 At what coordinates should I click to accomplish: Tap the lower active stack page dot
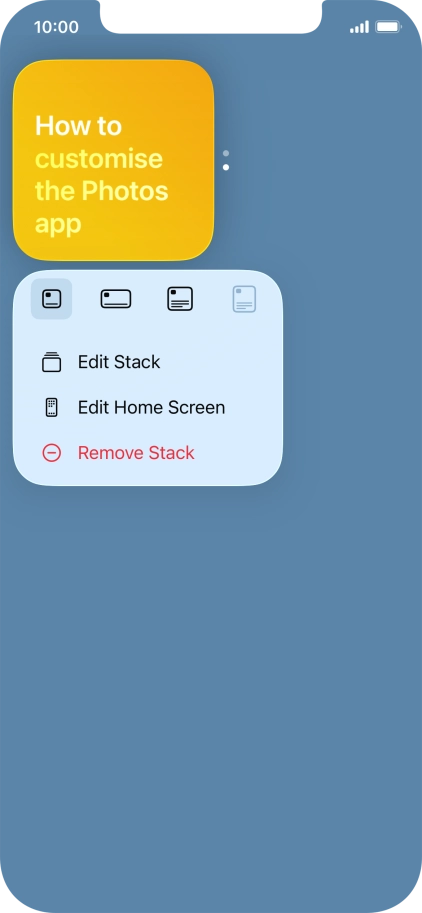point(226,167)
